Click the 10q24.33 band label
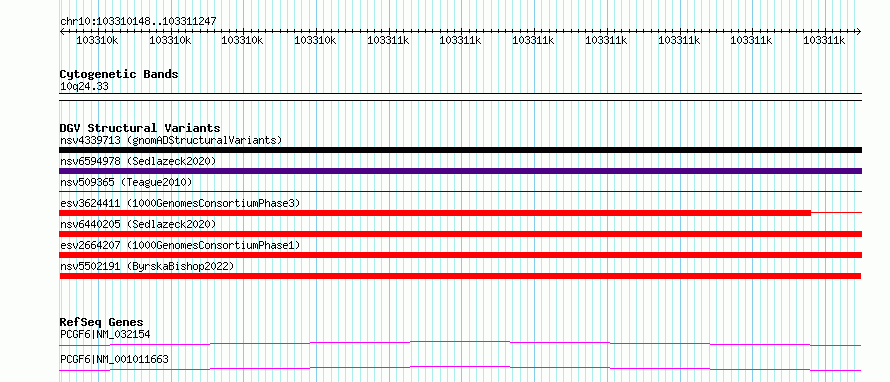 84,87
